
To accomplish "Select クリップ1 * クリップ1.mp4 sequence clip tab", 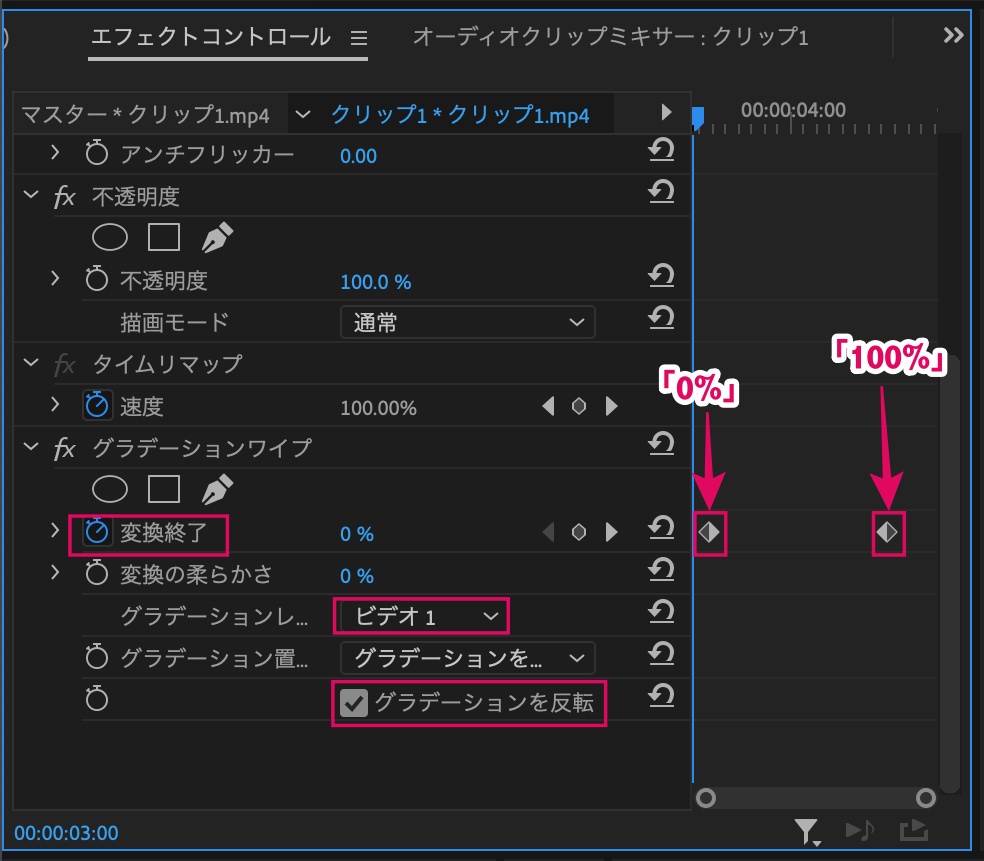I will [460, 115].
